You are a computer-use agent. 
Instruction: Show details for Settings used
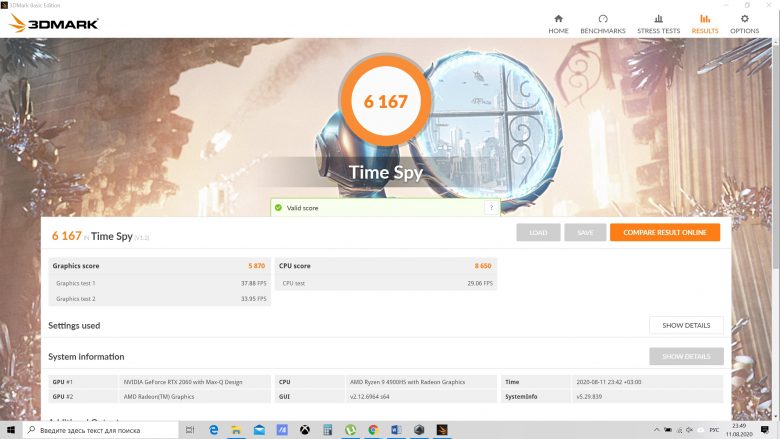[x=686, y=325]
